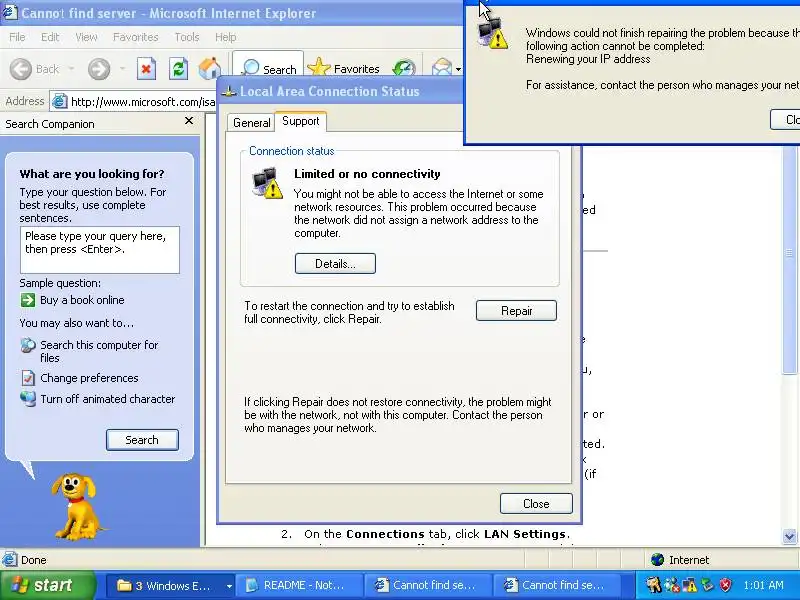Image resolution: width=800 pixels, height=600 pixels.
Task: Expand the Forward history dropdown arrow
Action: coord(122,69)
